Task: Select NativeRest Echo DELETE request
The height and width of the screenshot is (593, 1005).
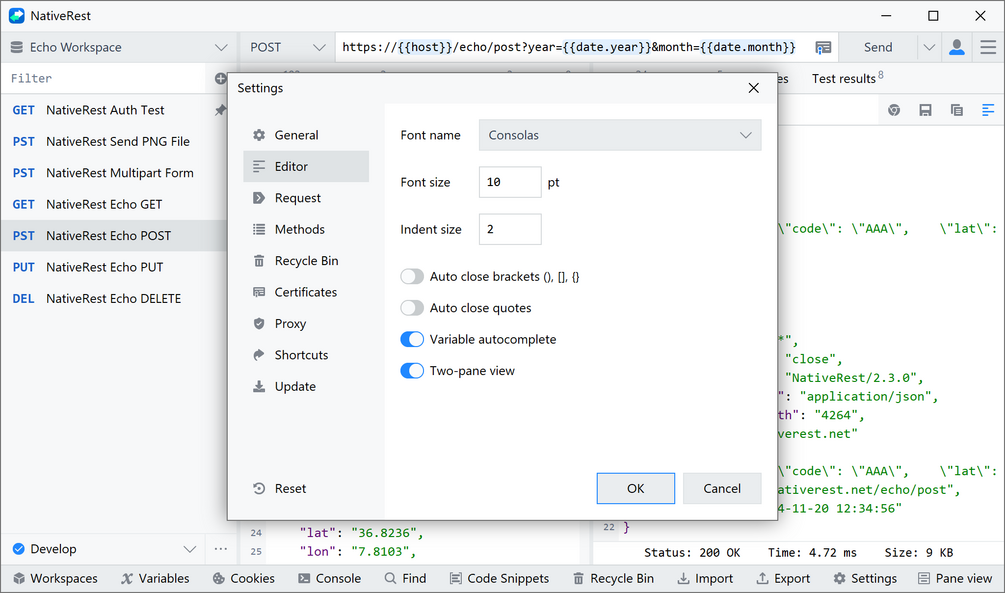Action: click(x=114, y=299)
